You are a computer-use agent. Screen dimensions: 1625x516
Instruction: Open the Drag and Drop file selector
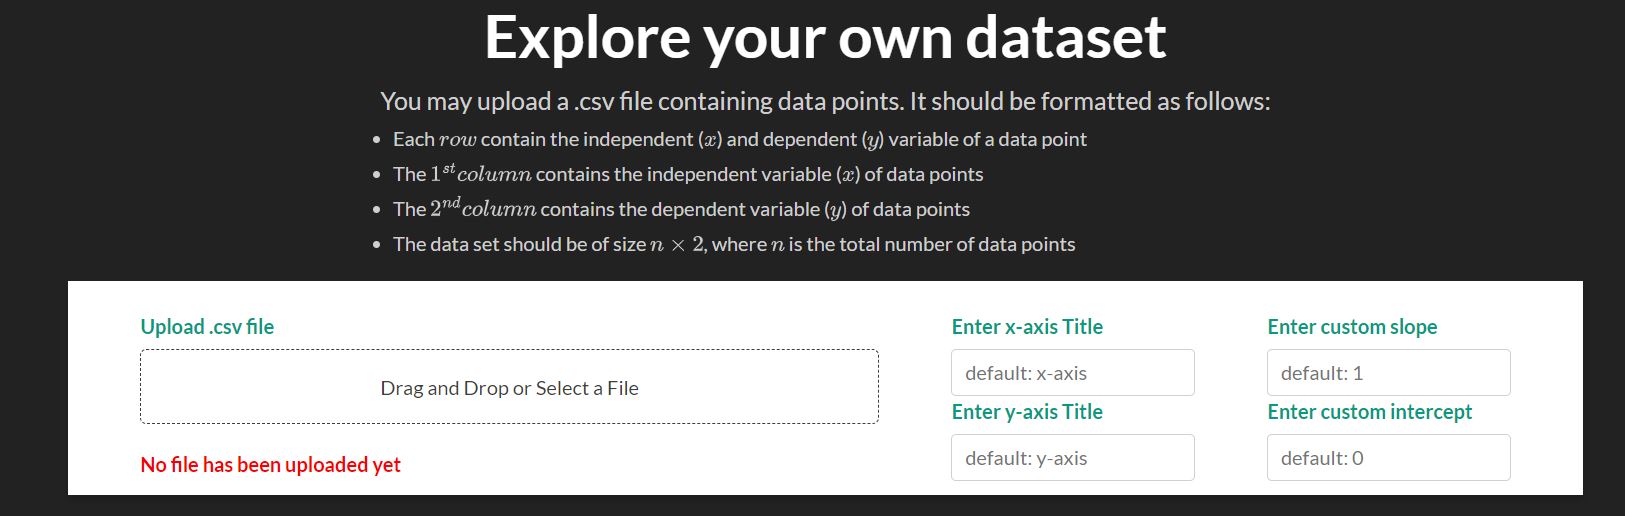click(x=509, y=387)
